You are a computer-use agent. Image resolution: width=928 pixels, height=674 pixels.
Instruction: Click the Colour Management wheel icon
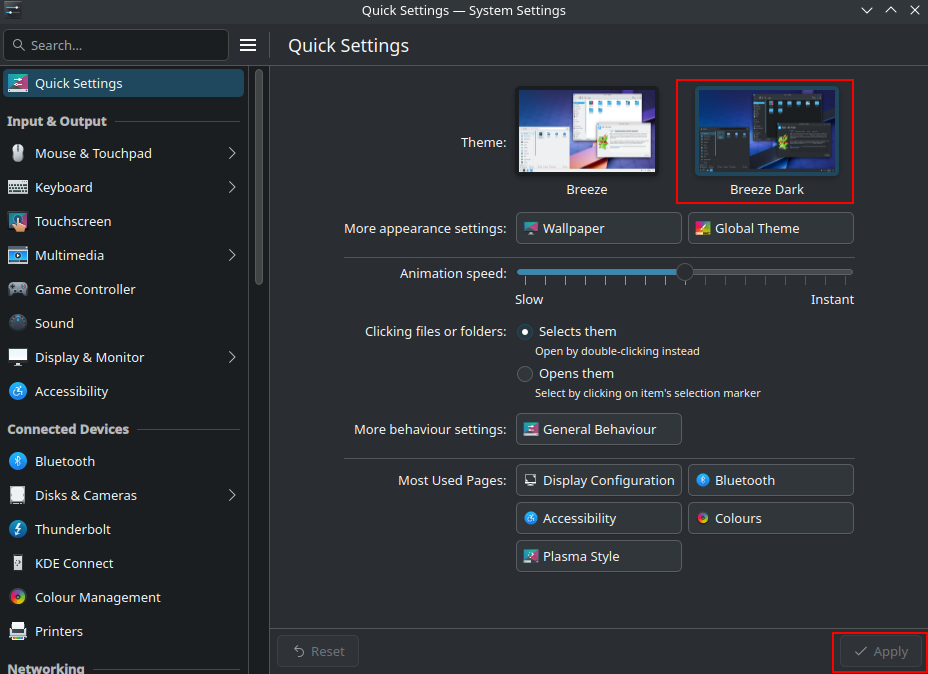coord(18,597)
